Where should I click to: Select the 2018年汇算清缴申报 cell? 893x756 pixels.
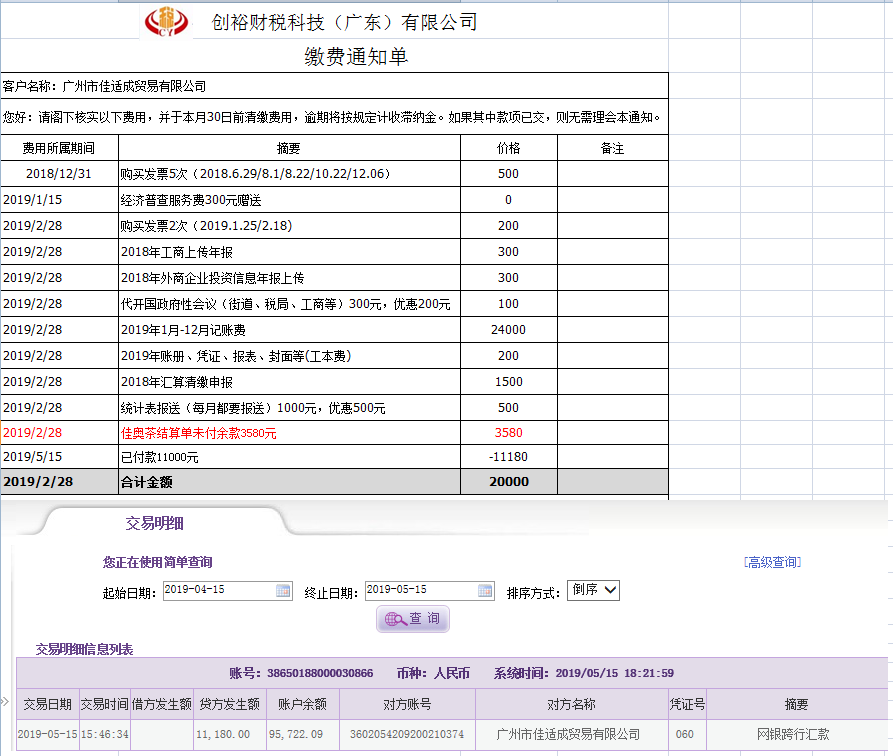tap(289, 382)
